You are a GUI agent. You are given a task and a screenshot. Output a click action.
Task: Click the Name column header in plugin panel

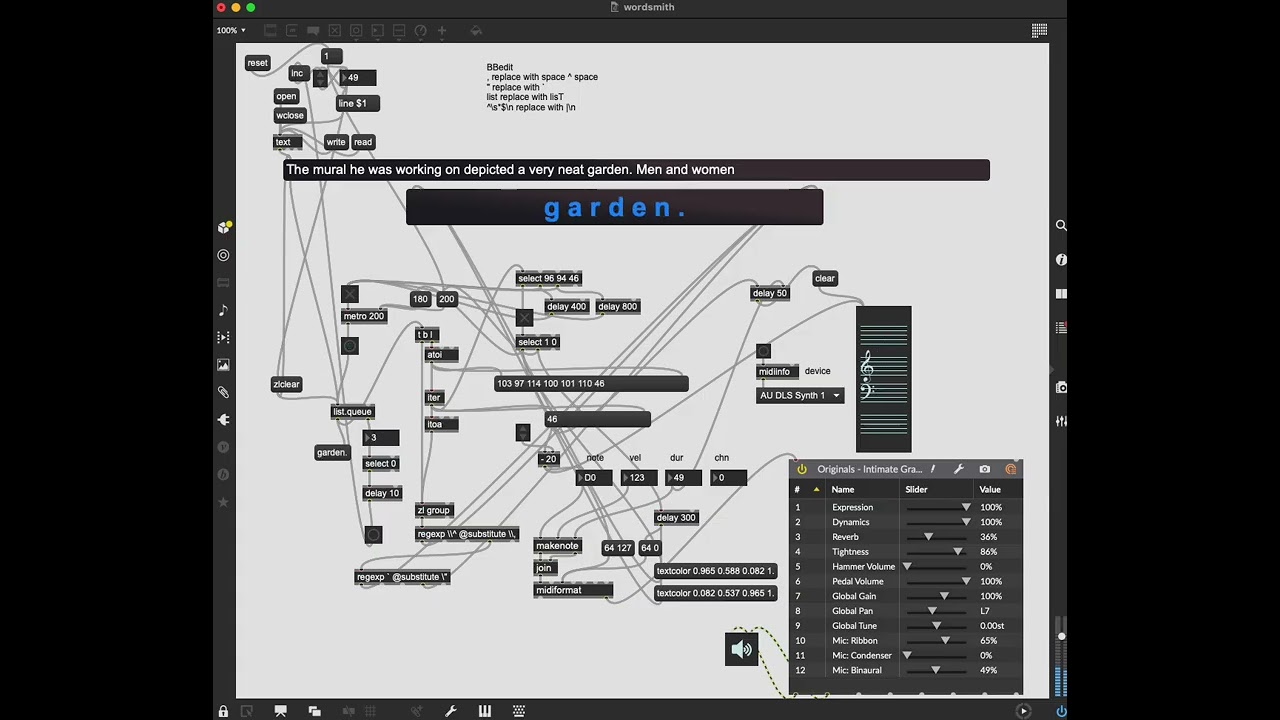pyautogui.click(x=843, y=490)
